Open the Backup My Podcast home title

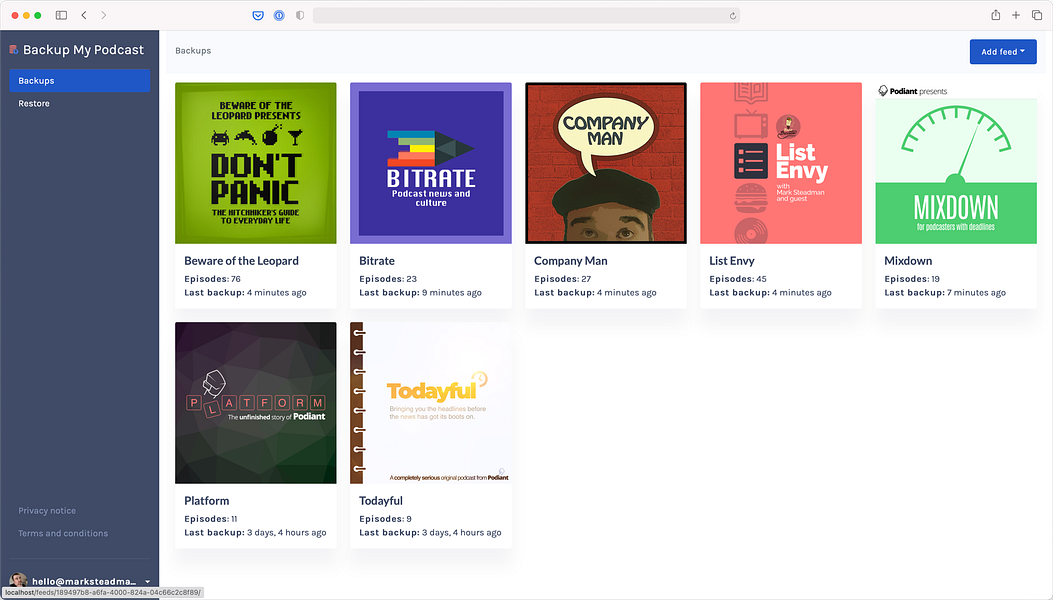coord(83,50)
